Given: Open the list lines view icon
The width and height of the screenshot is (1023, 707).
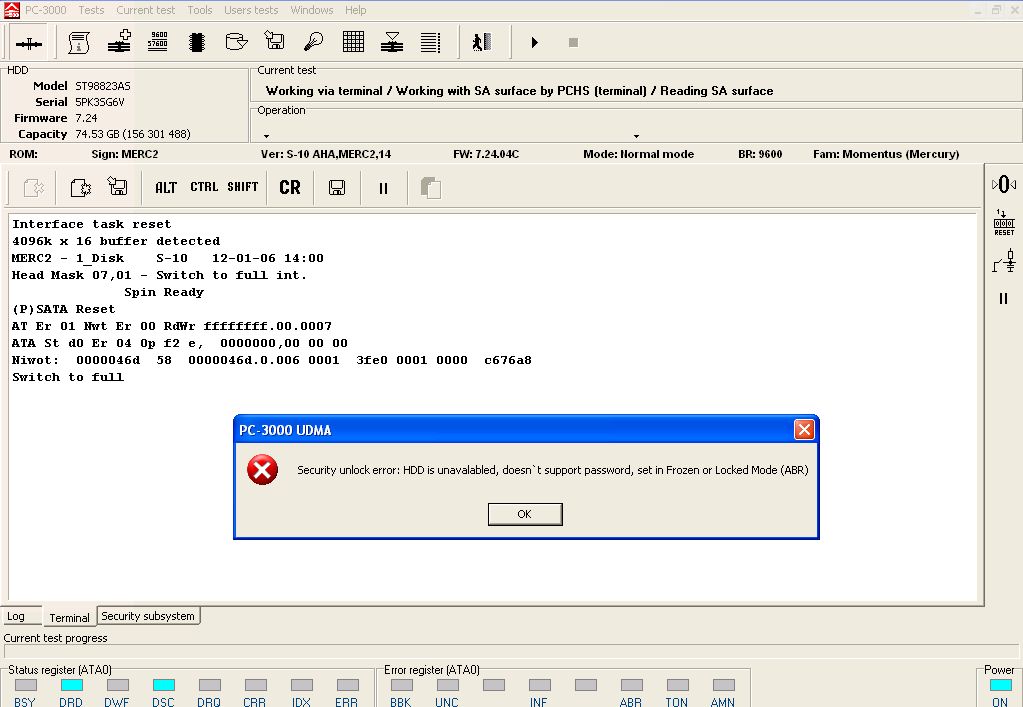Looking at the screenshot, I should tap(430, 42).
